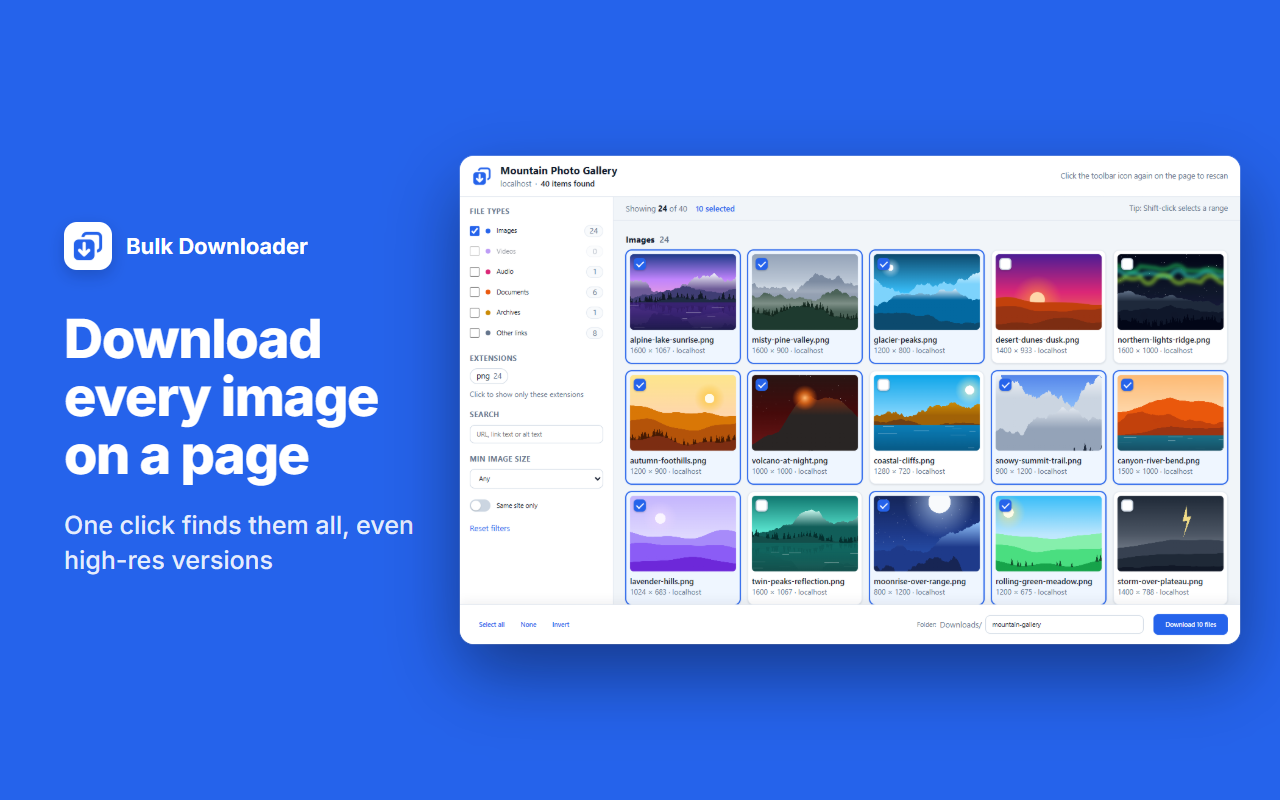Image resolution: width=1280 pixels, height=800 pixels.
Task: Check the Documents file type checkbox
Action: coord(475,292)
